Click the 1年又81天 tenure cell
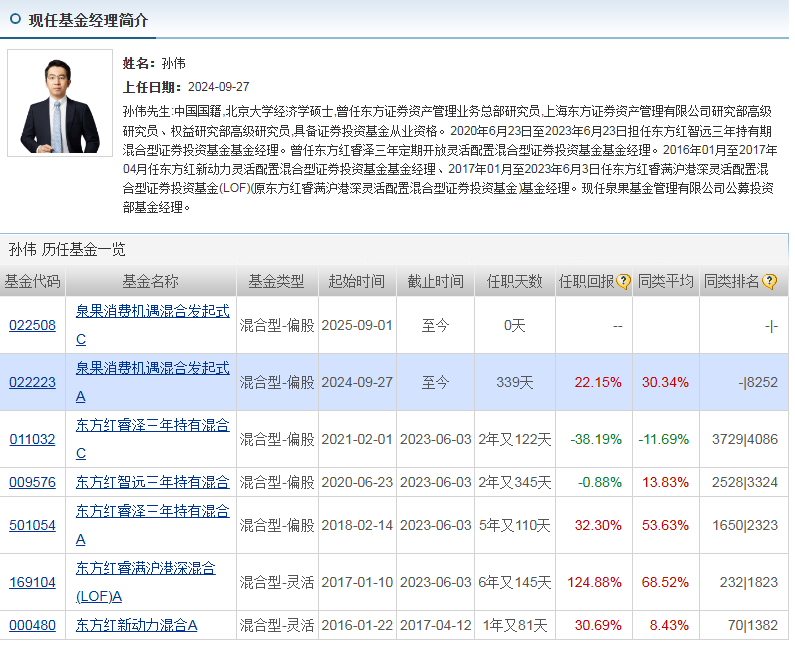Screen dimensions: 795x649 point(515,625)
